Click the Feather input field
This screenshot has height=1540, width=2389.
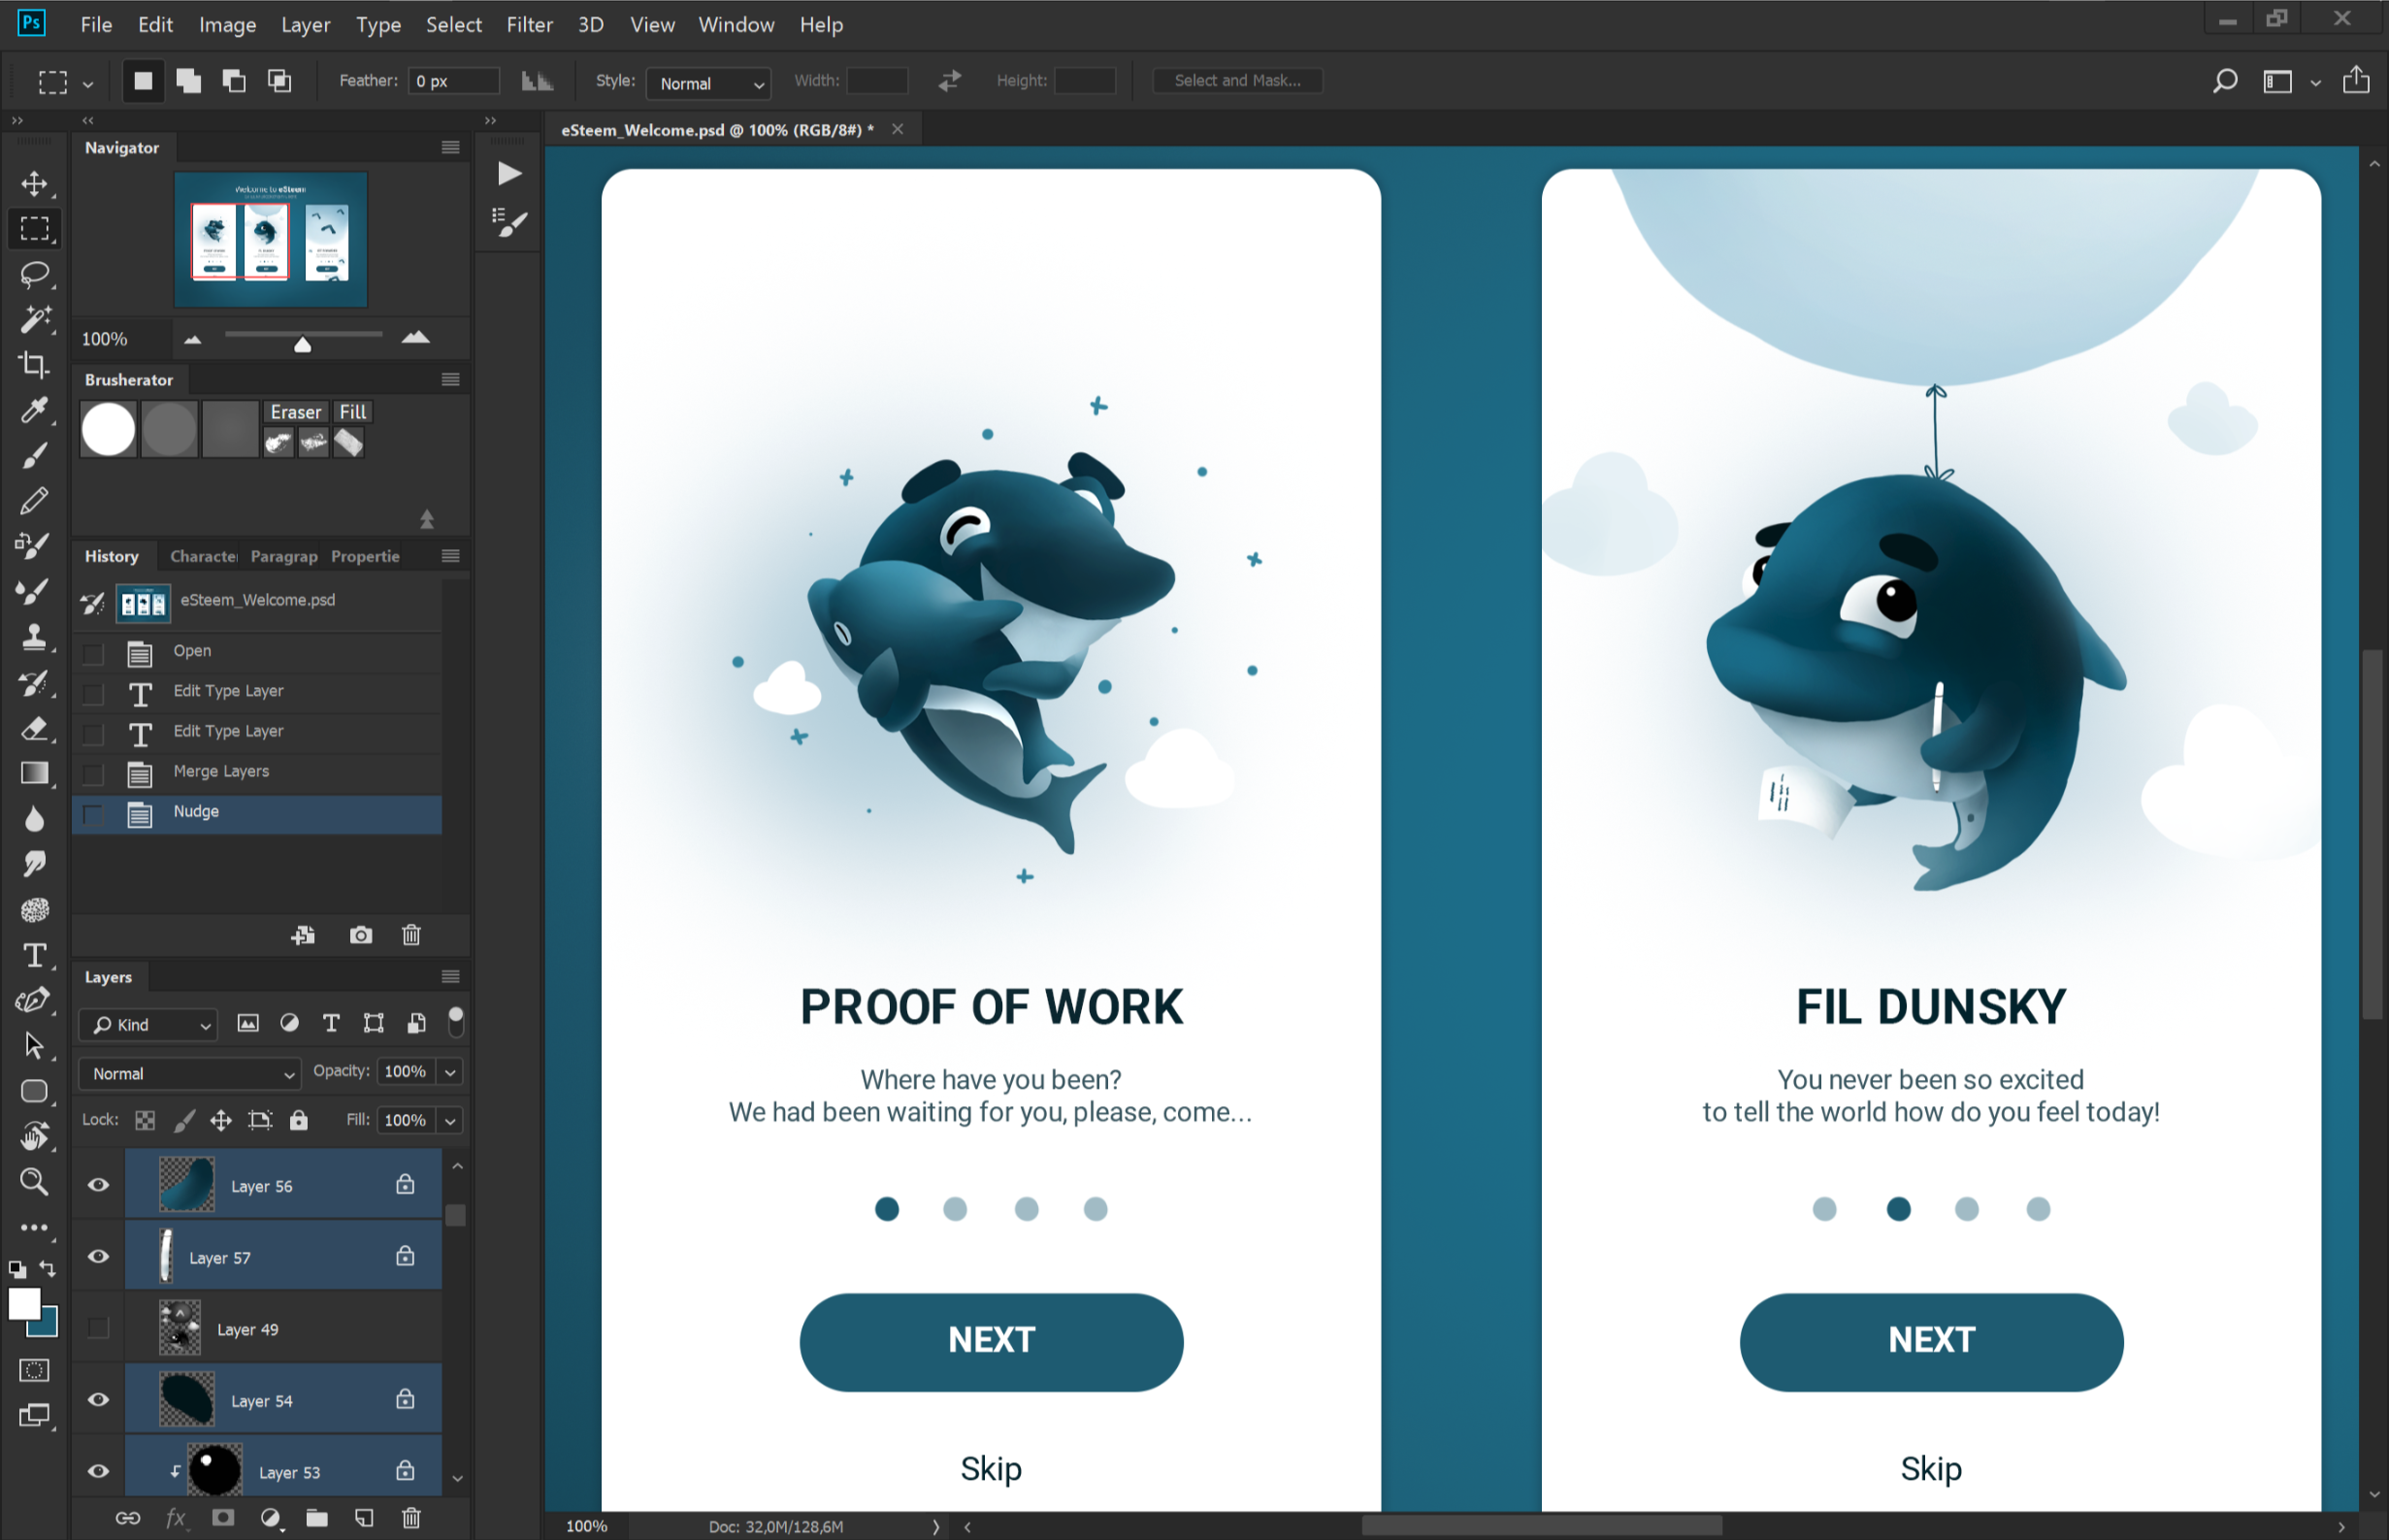(453, 81)
